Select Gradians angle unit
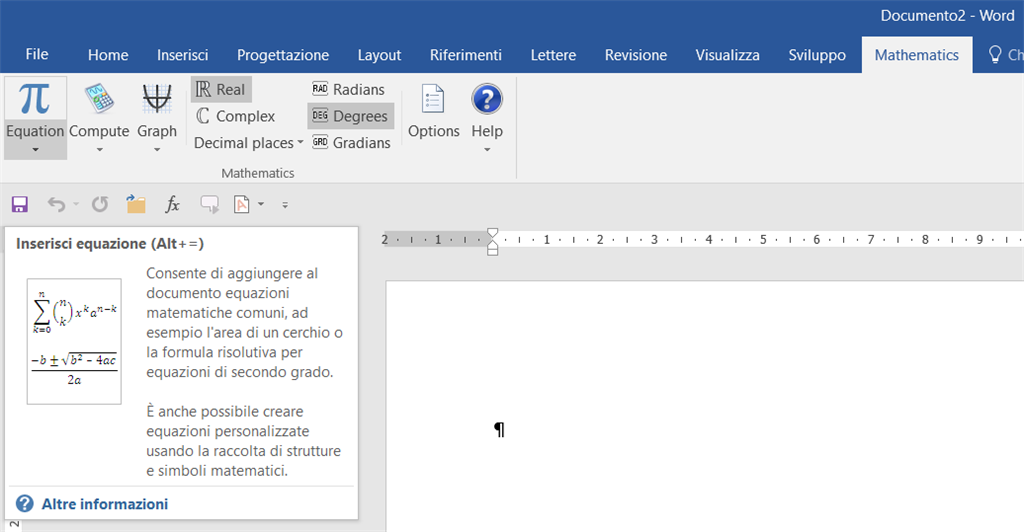 click(351, 143)
